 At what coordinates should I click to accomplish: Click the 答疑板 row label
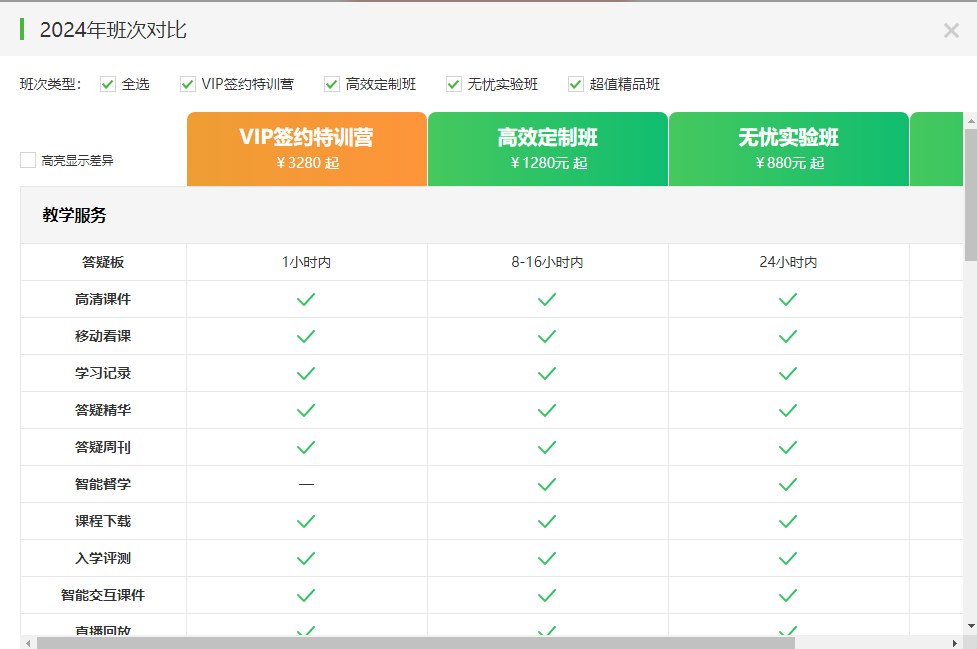pos(103,262)
